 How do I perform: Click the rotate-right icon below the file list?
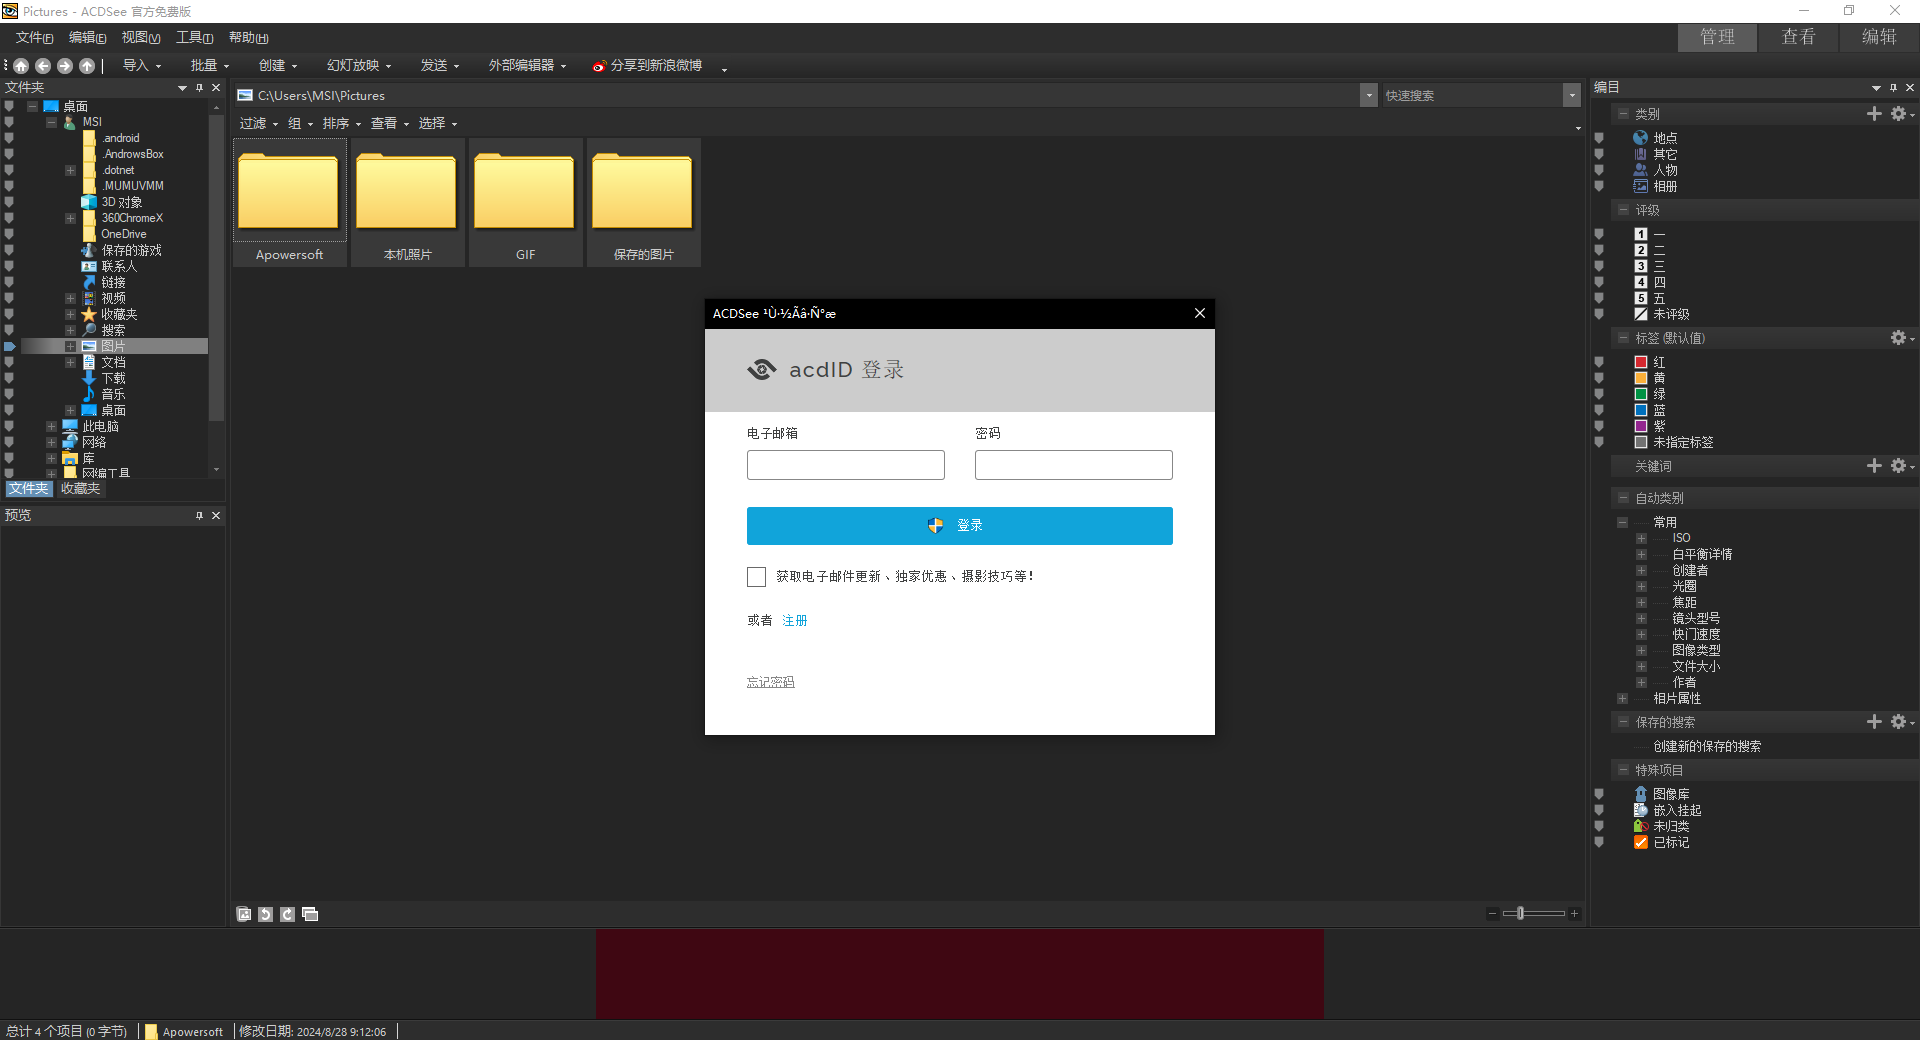(287, 913)
